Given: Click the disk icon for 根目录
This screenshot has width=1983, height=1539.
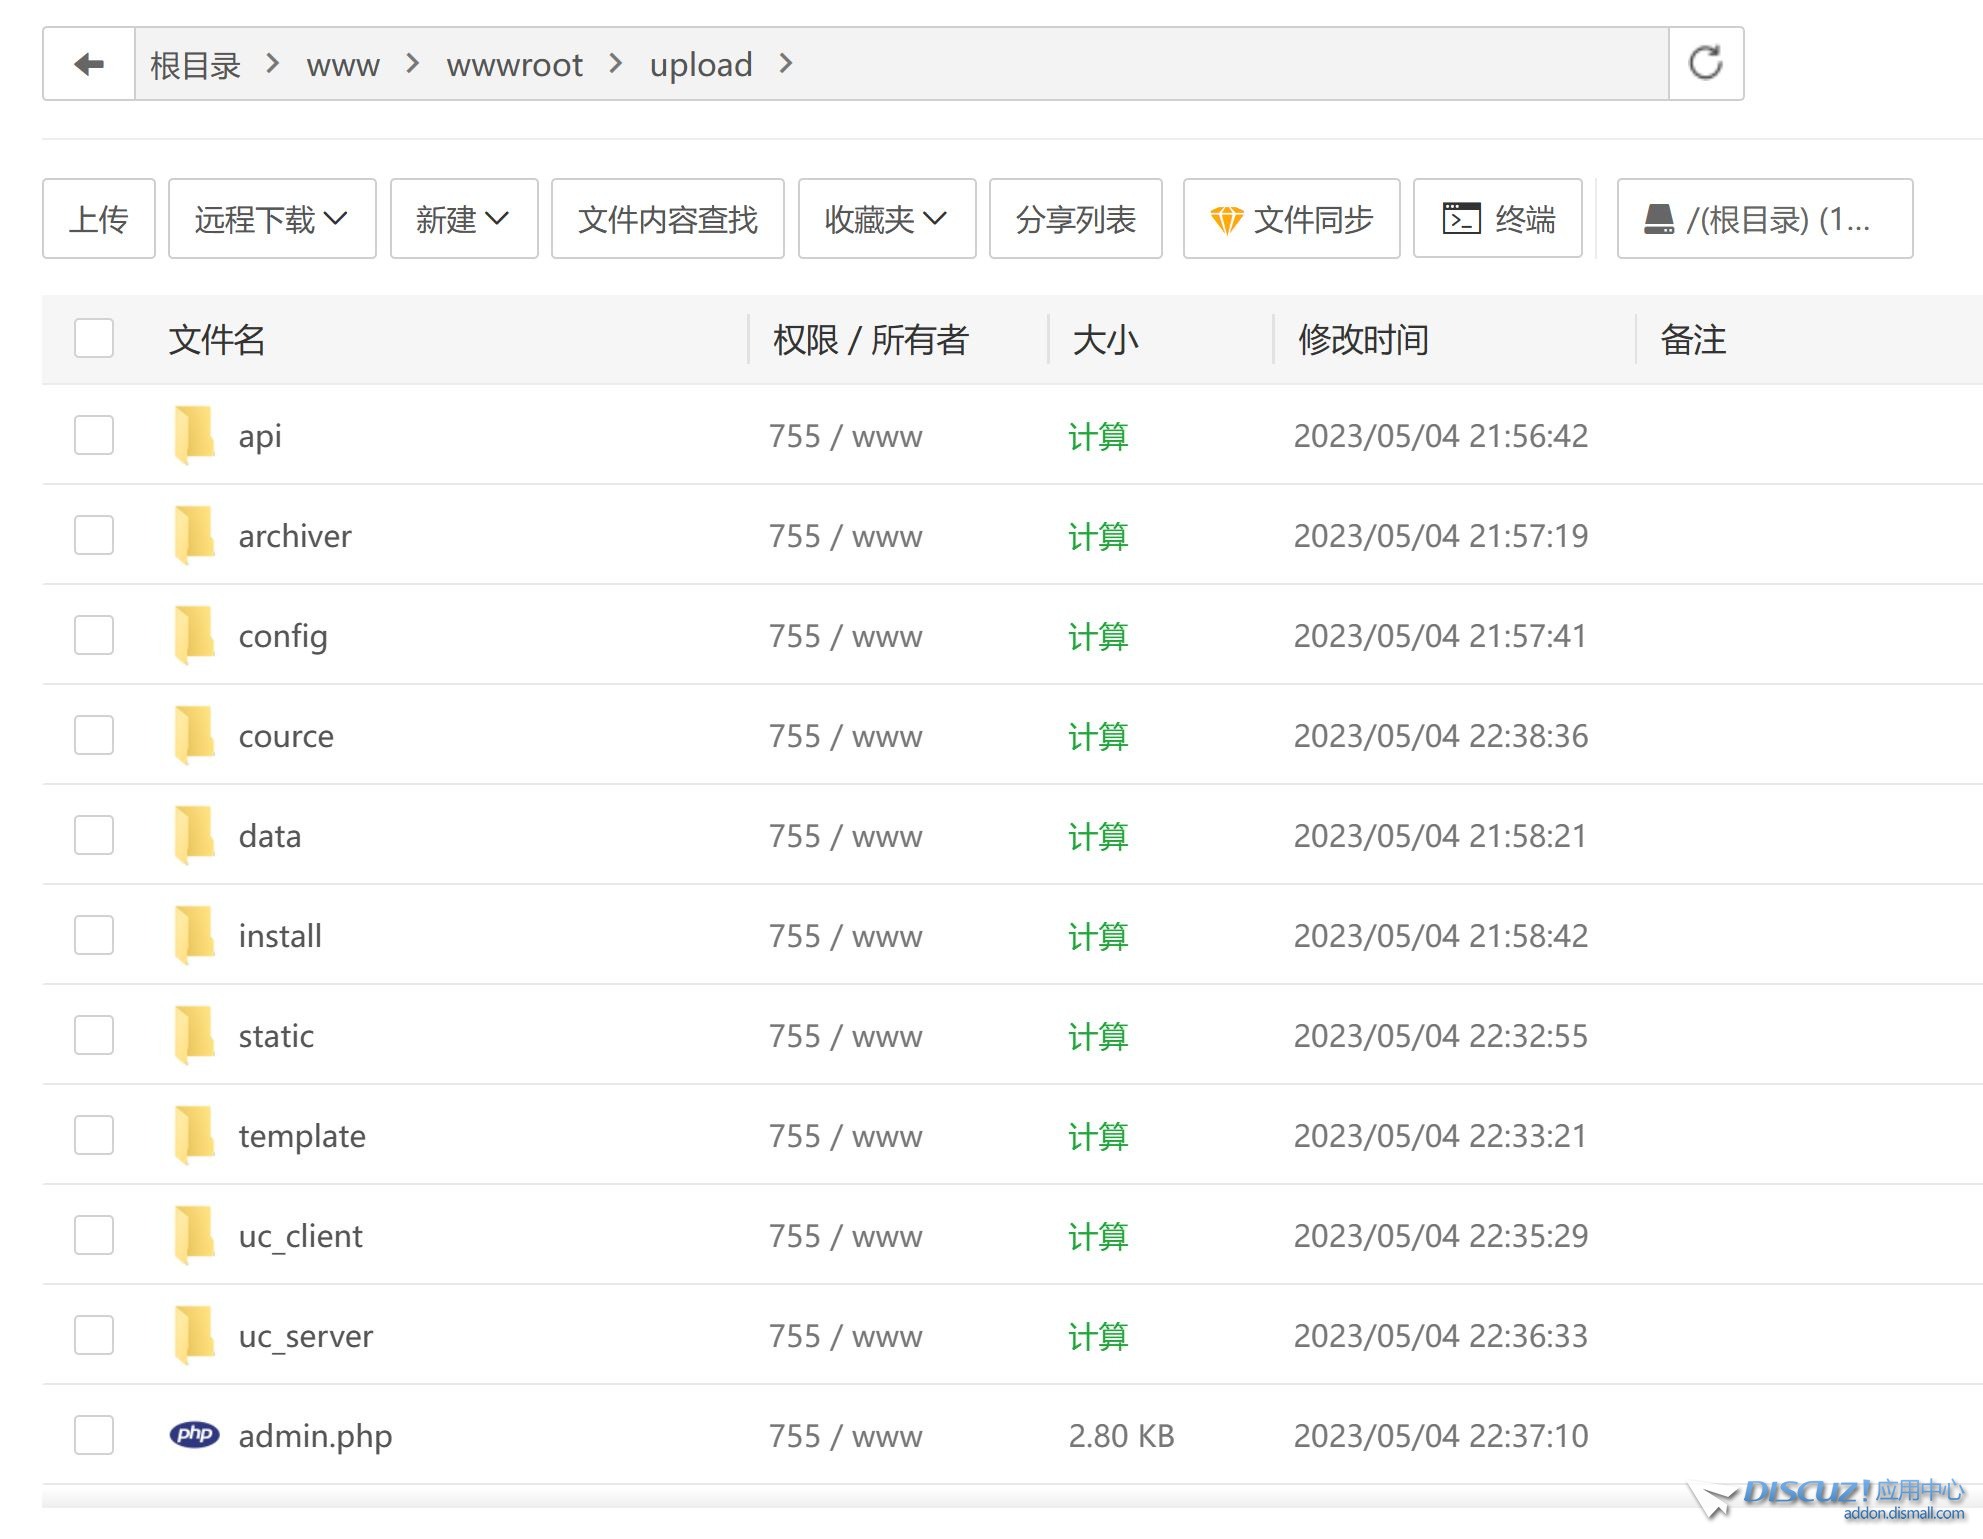Looking at the screenshot, I should pyautogui.click(x=1658, y=219).
